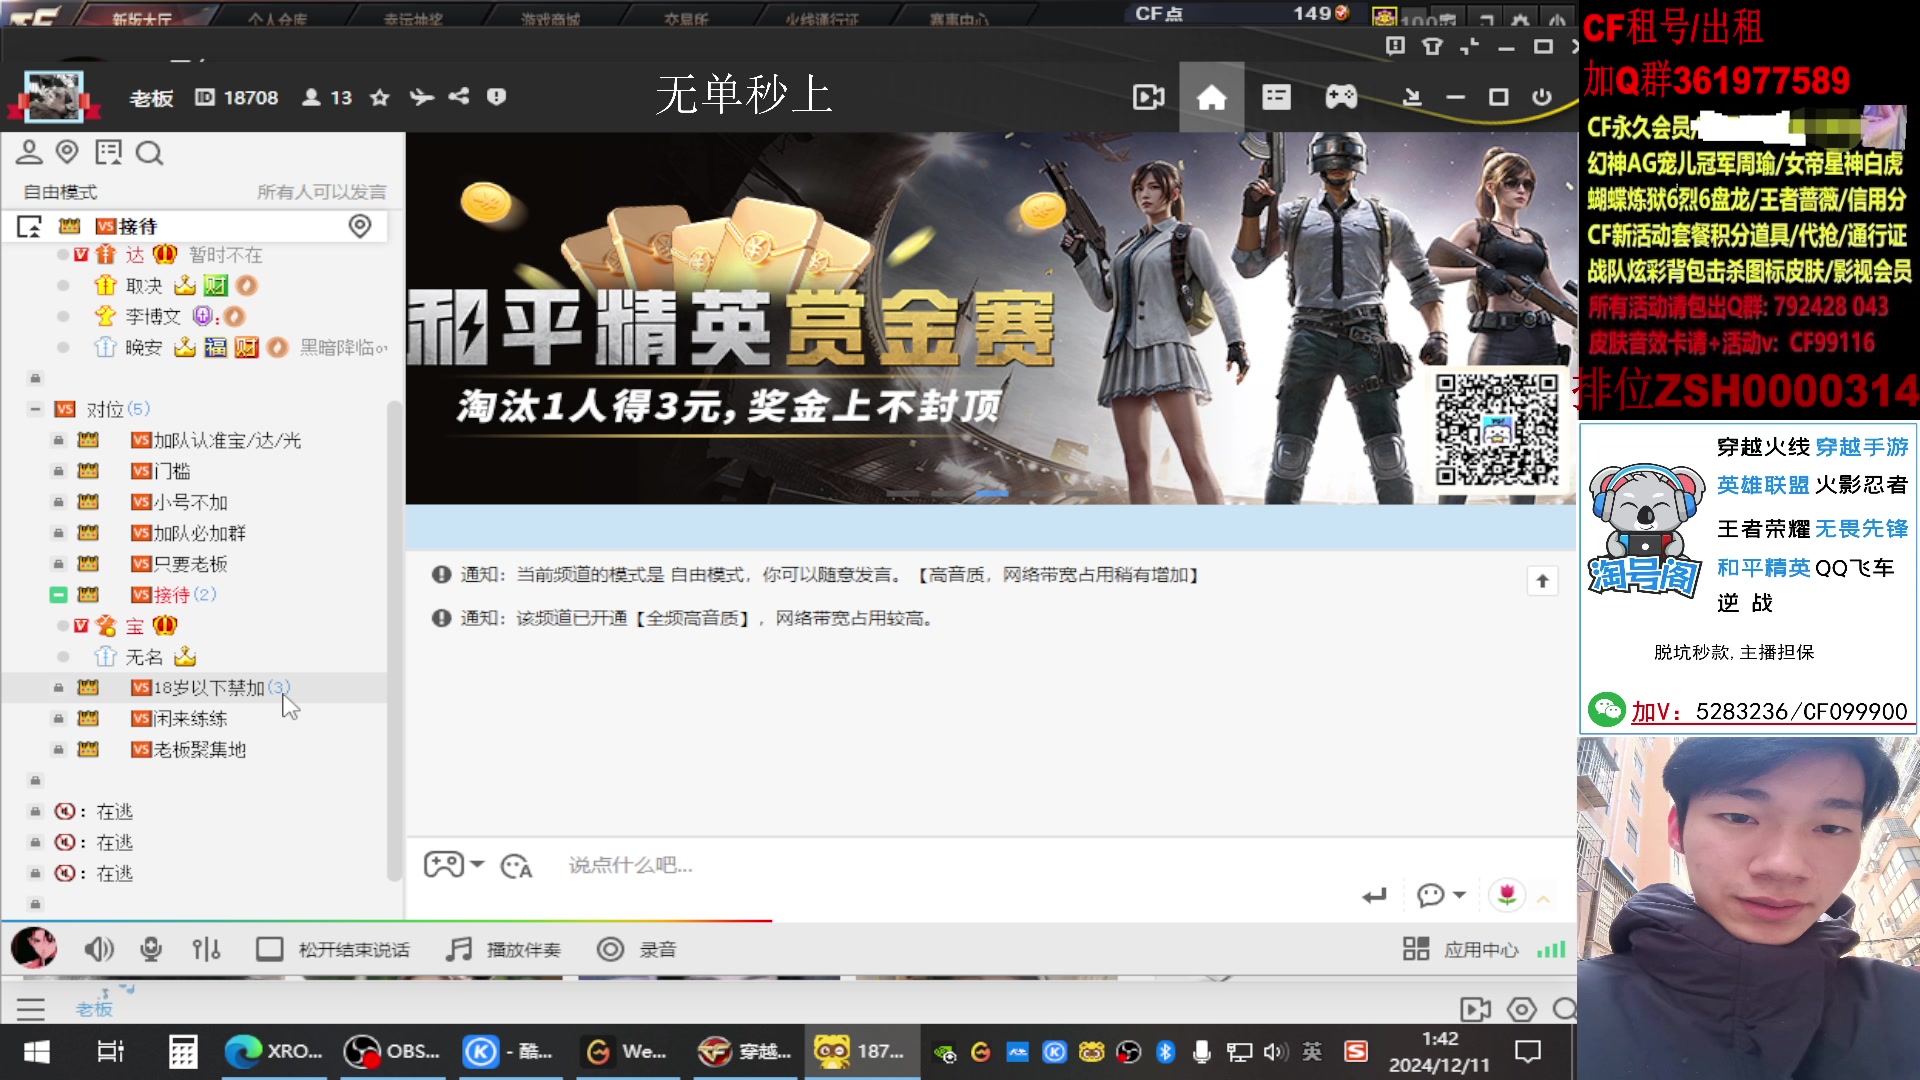Mute the speaker volume icon
The height and width of the screenshot is (1080, 1920).
99,949
